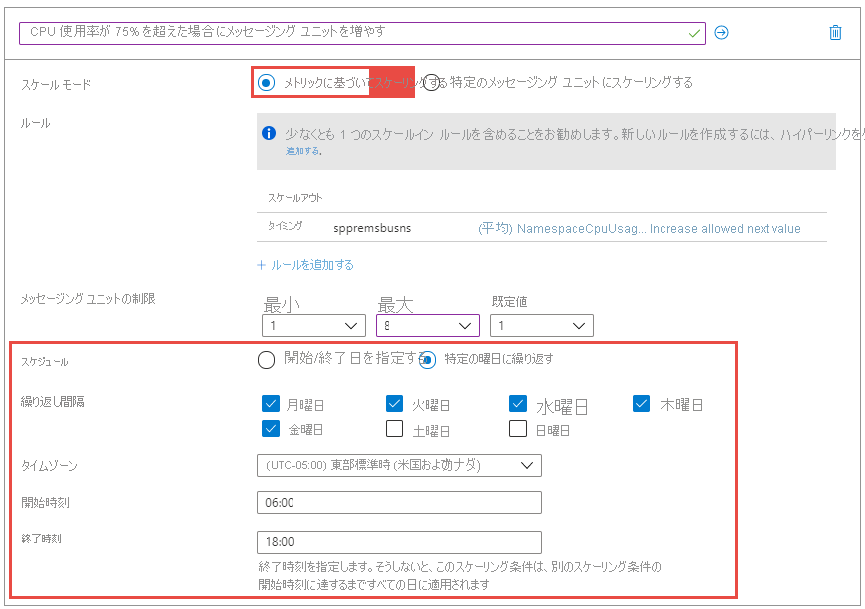Open the 最小 messaging units dropdown
Screen dimensions: 865x609
tap(314, 325)
